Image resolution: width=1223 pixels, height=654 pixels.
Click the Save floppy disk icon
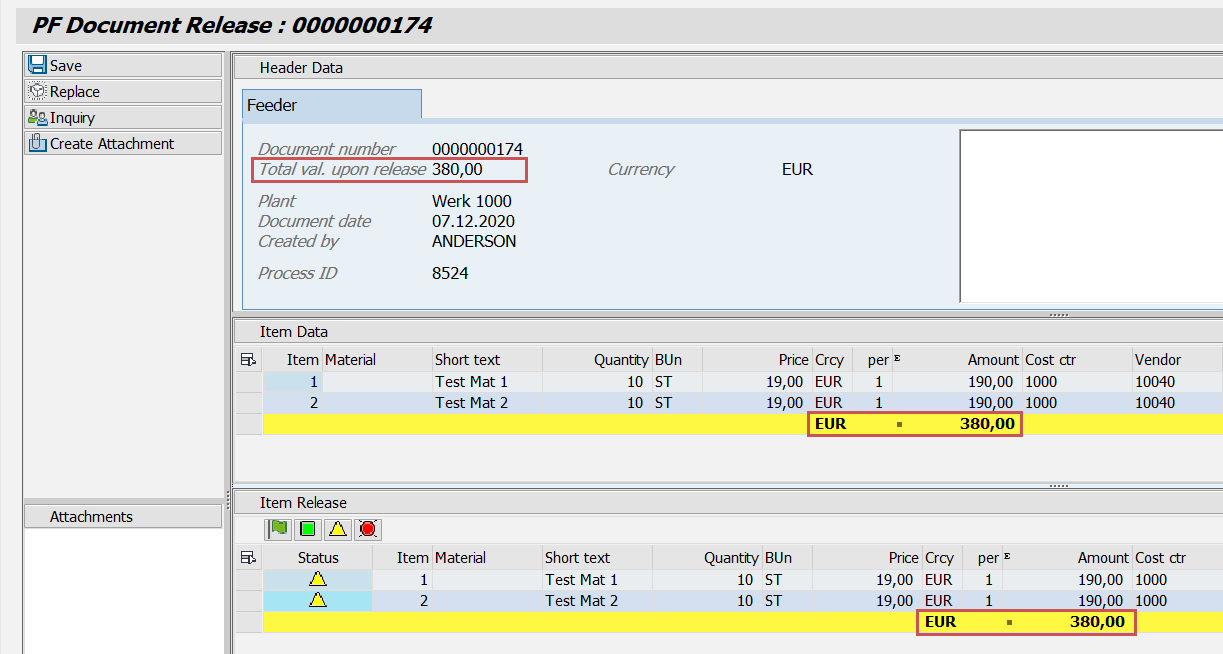pos(37,65)
